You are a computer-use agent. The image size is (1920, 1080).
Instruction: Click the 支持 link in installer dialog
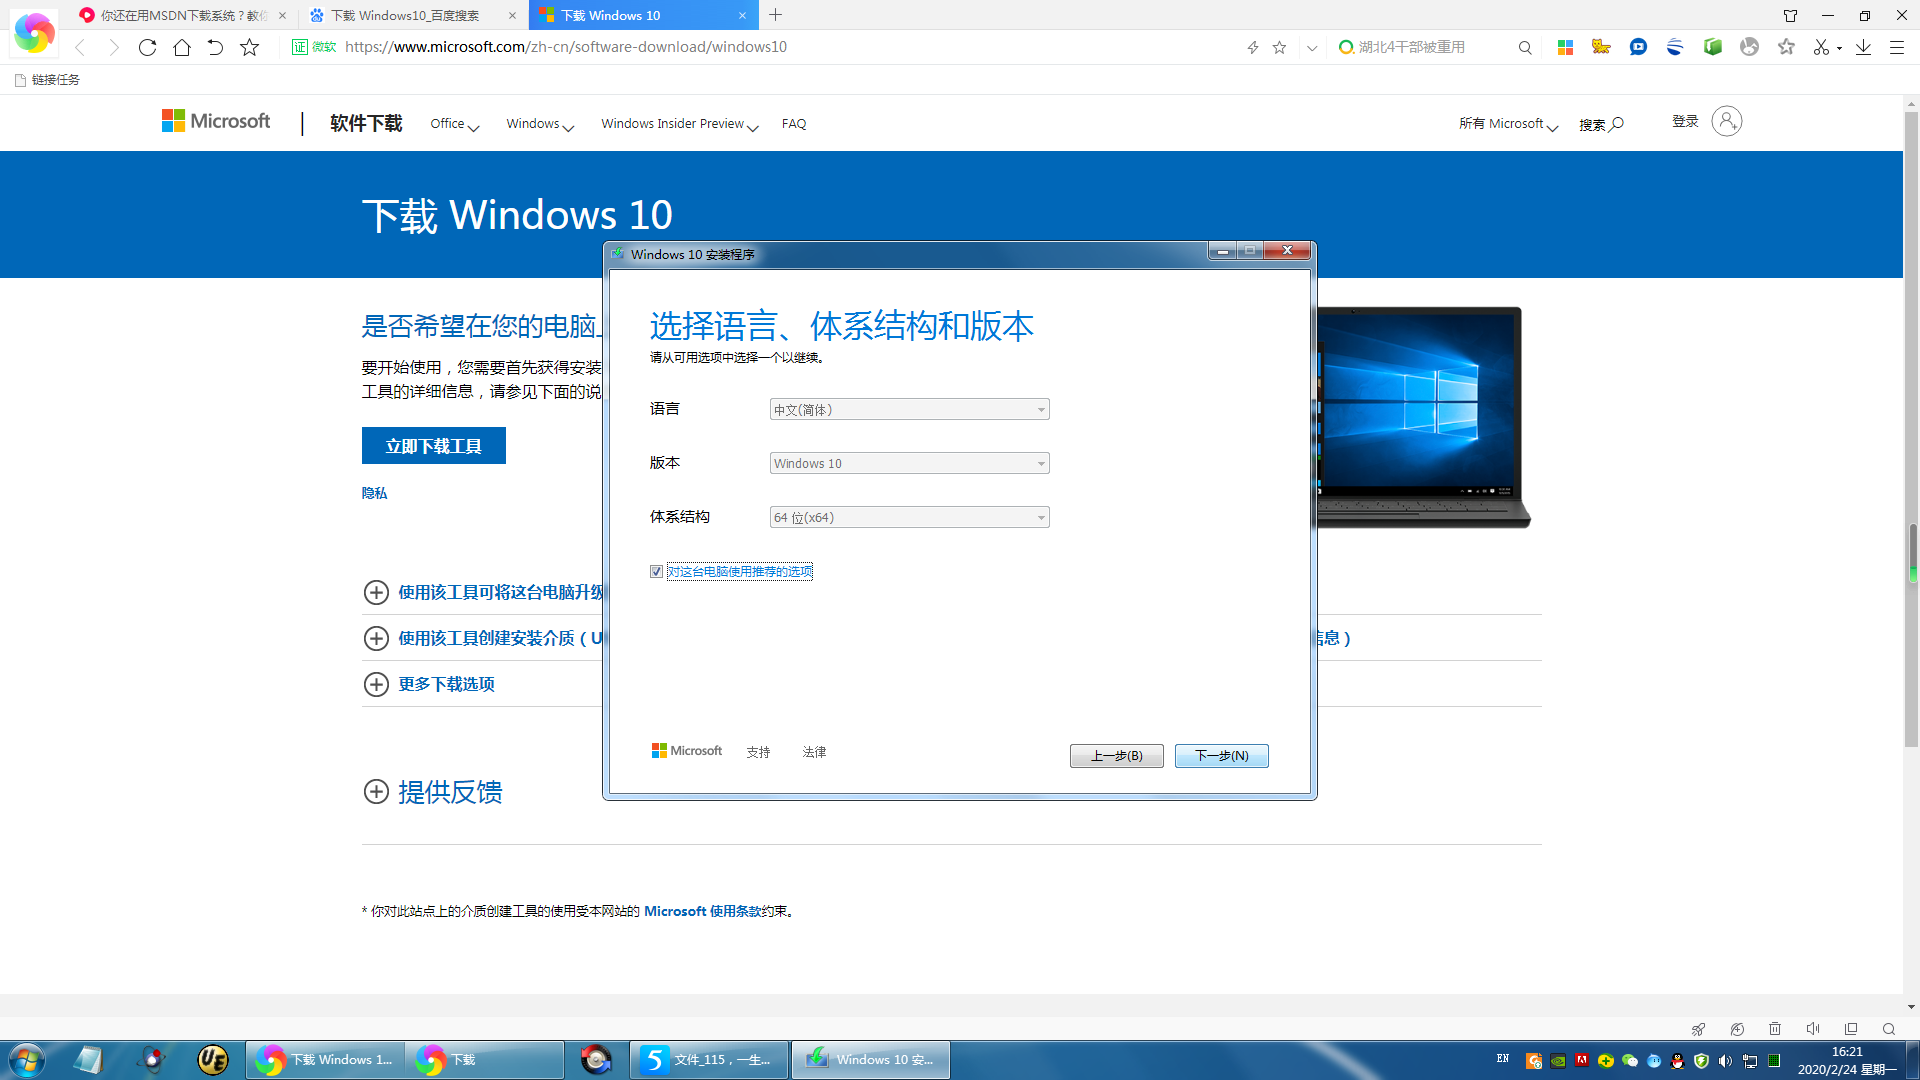coord(758,752)
